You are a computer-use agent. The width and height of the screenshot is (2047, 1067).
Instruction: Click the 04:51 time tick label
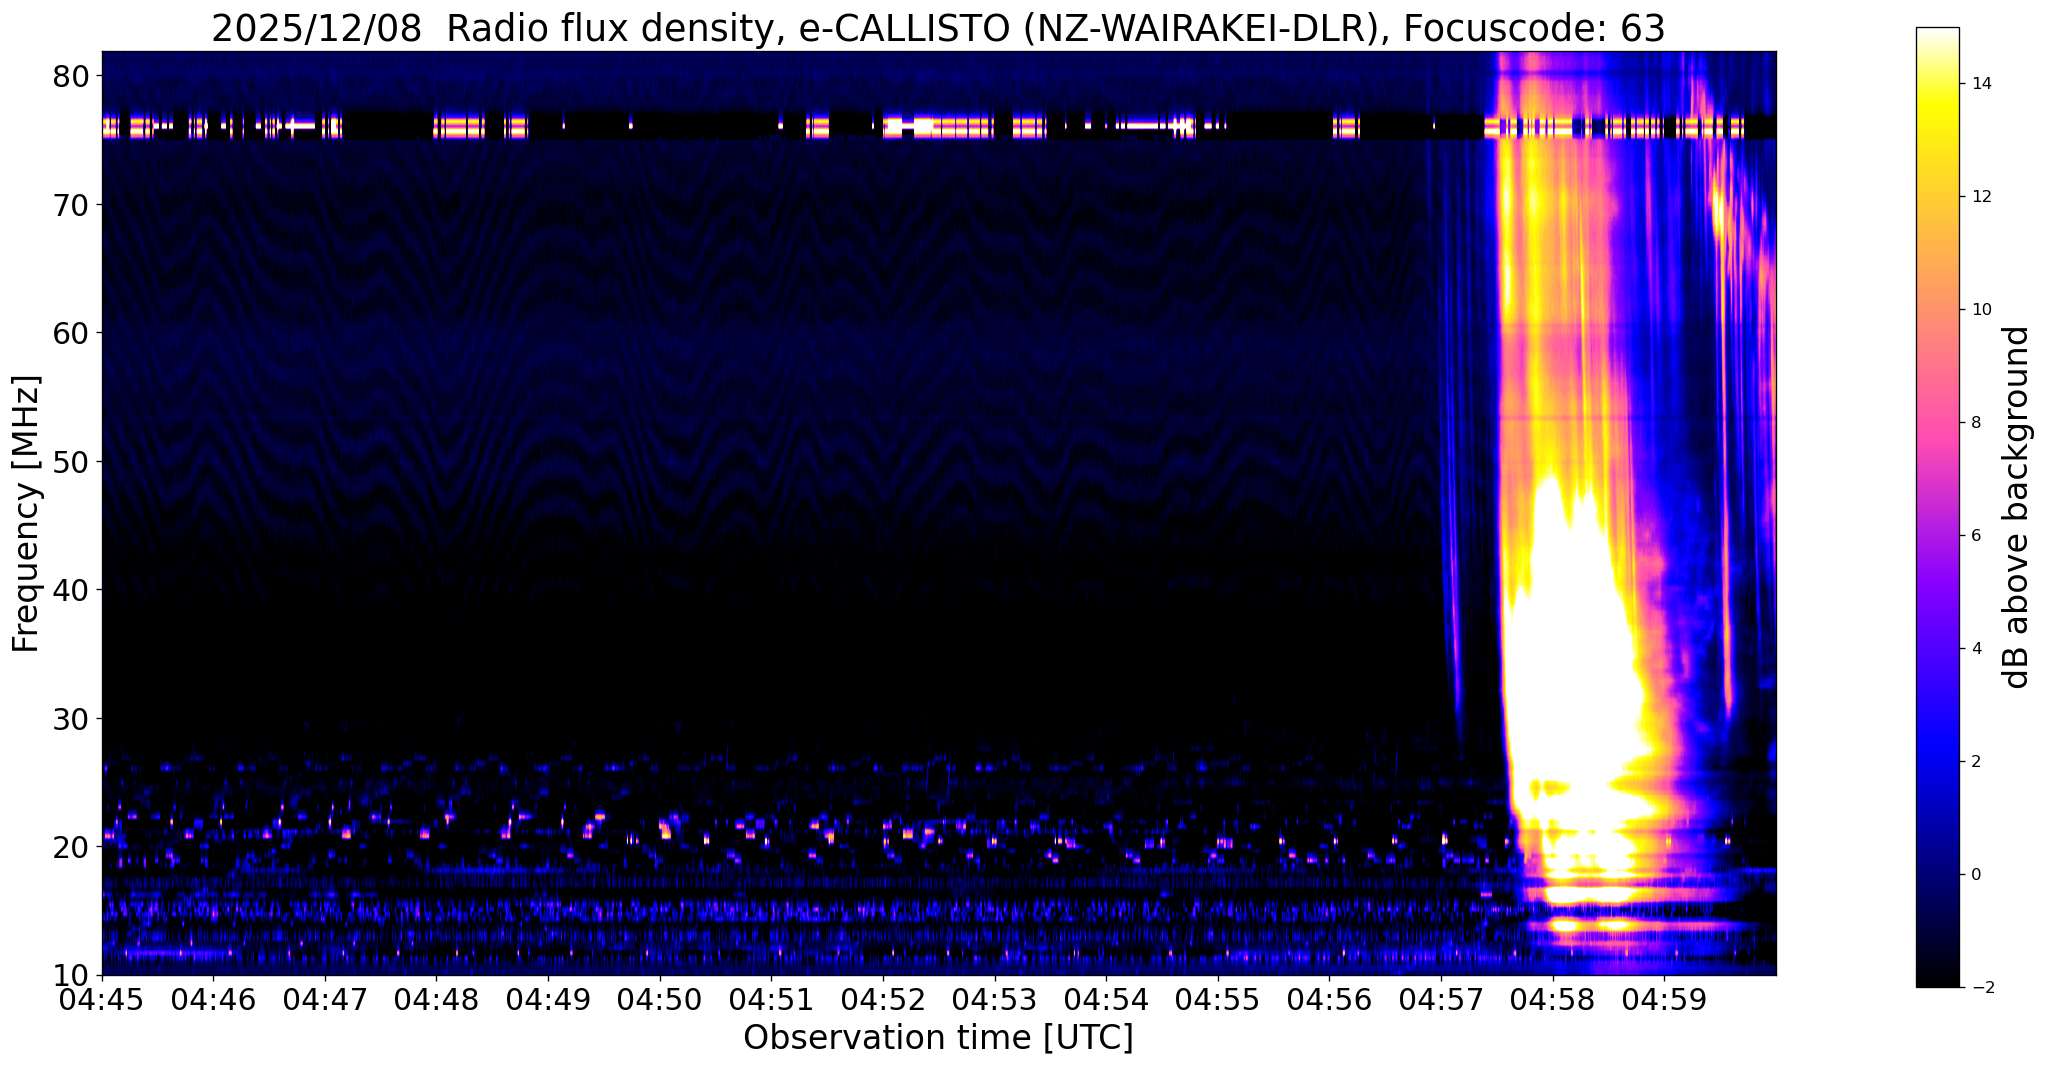[x=771, y=999]
